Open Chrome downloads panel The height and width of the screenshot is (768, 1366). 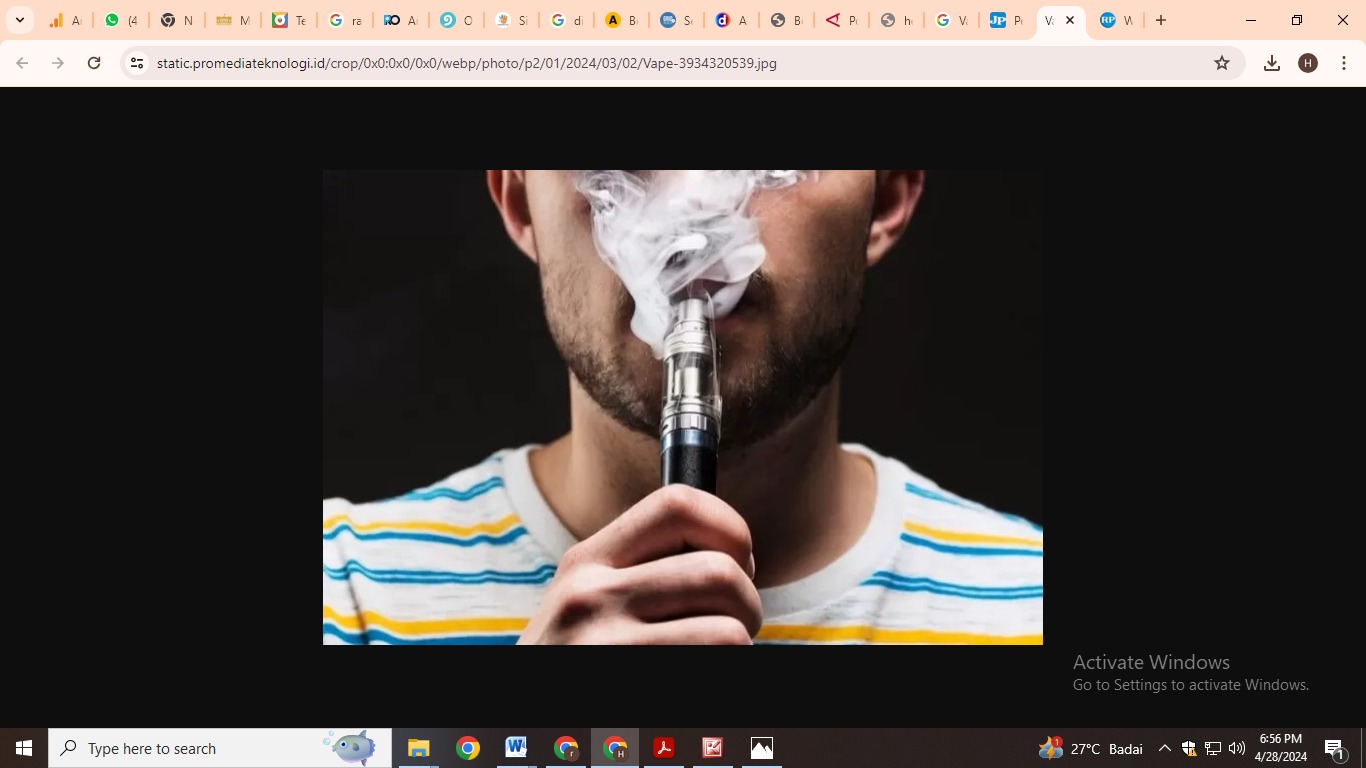pyautogui.click(x=1272, y=63)
